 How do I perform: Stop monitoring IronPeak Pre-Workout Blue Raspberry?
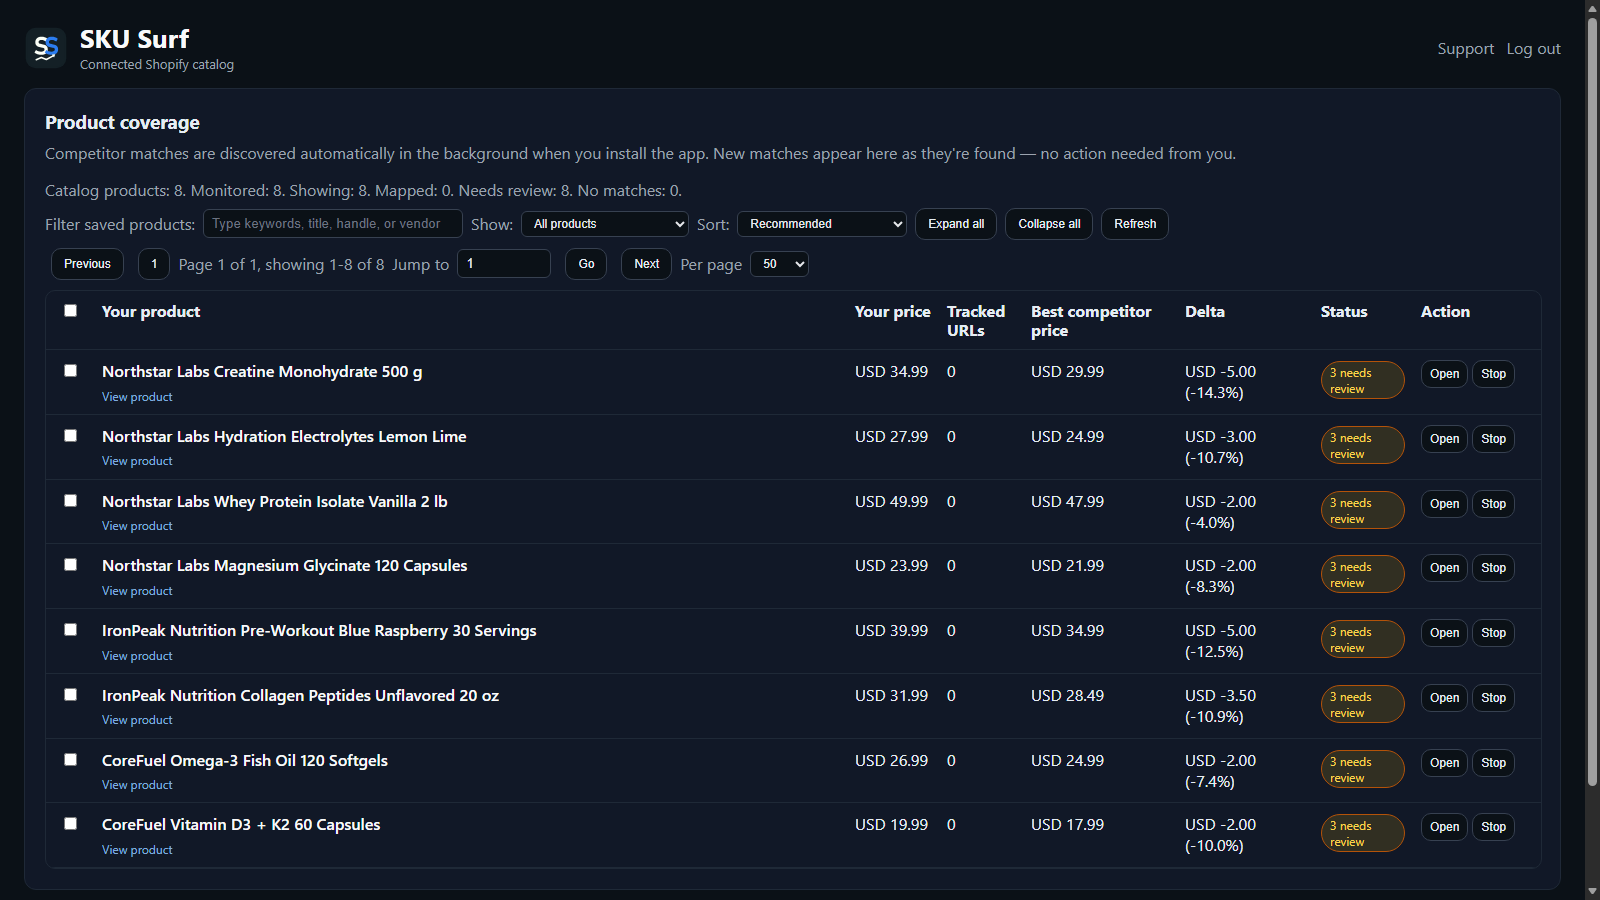[x=1493, y=633]
